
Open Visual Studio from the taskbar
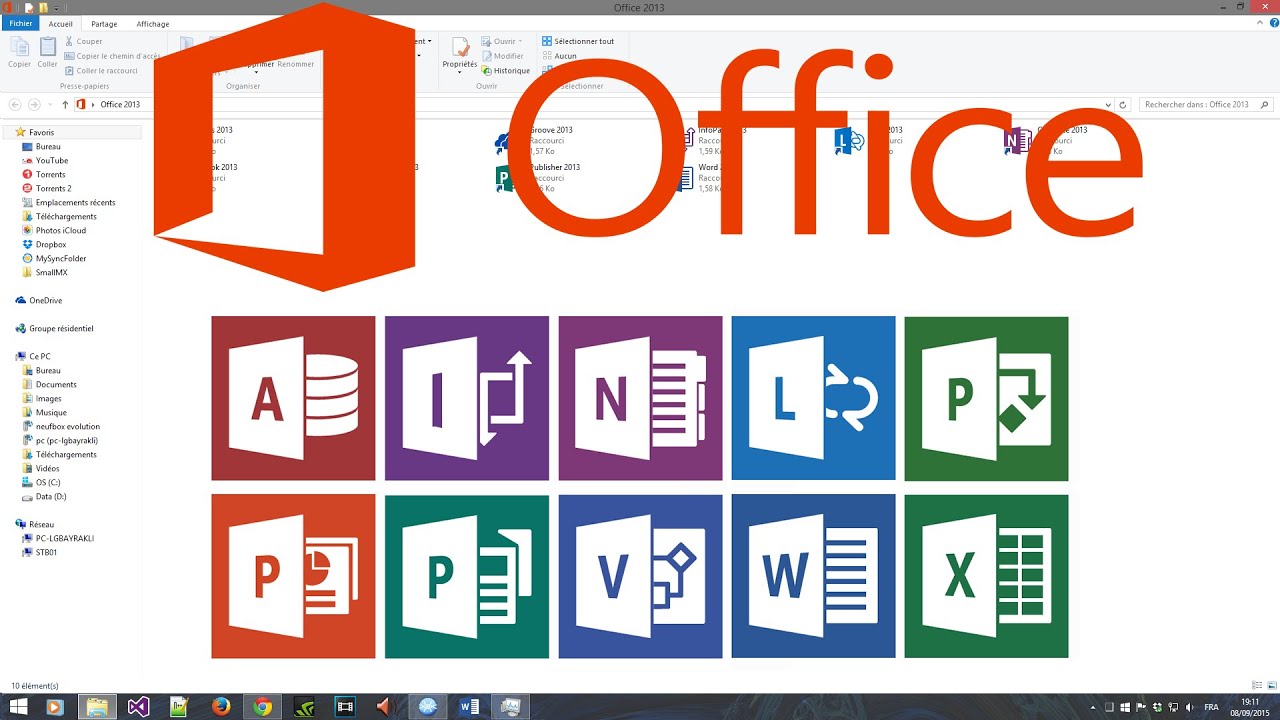(139, 707)
